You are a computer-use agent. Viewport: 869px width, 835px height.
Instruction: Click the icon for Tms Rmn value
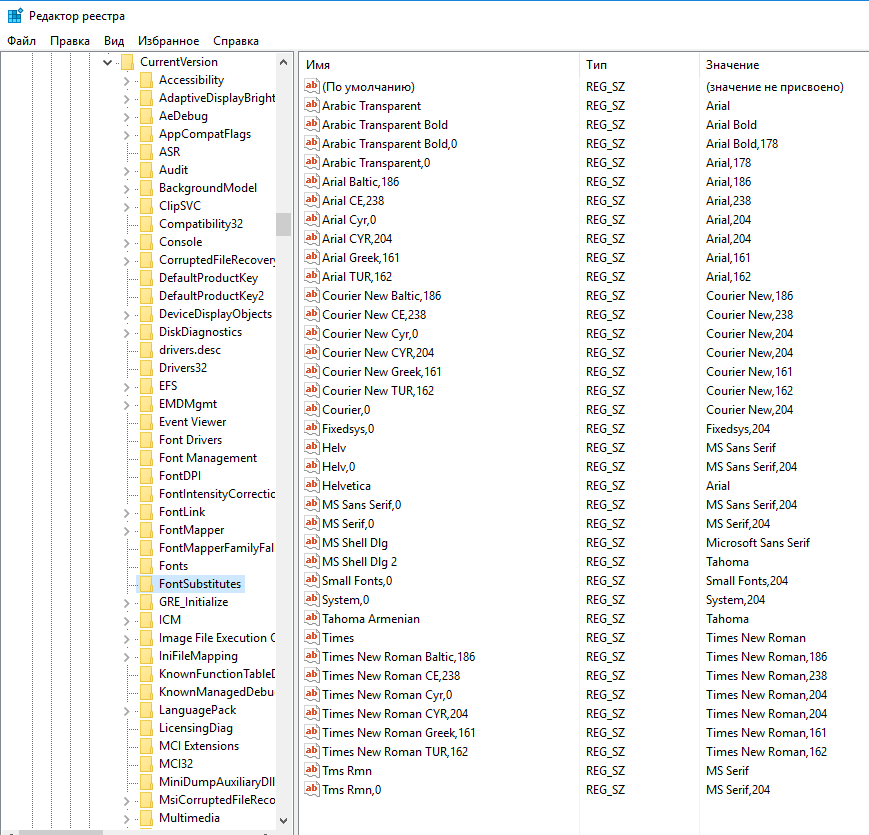pyautogui.click(x=311, y=771)
